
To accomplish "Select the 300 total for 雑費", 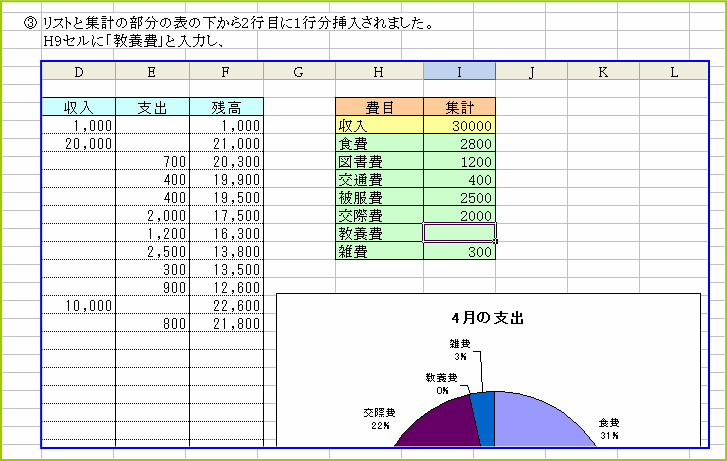I will (459, 251).
